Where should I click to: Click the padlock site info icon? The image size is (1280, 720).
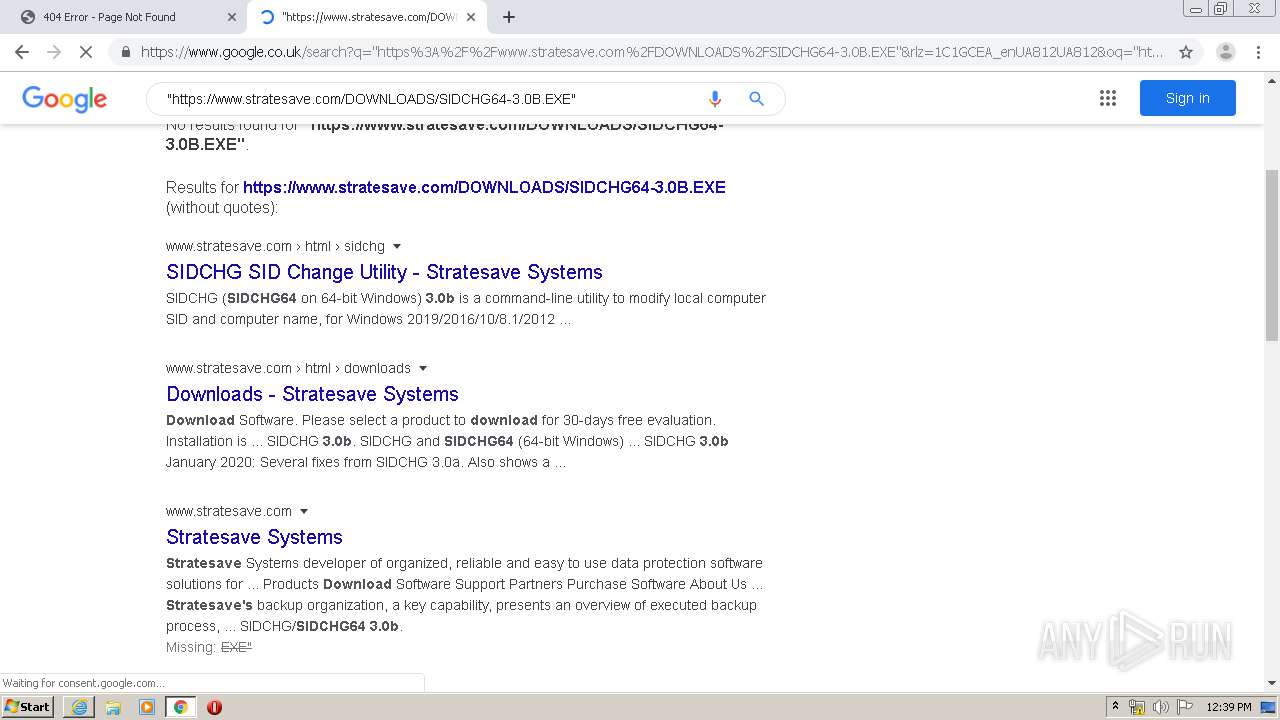click(125, 52)
